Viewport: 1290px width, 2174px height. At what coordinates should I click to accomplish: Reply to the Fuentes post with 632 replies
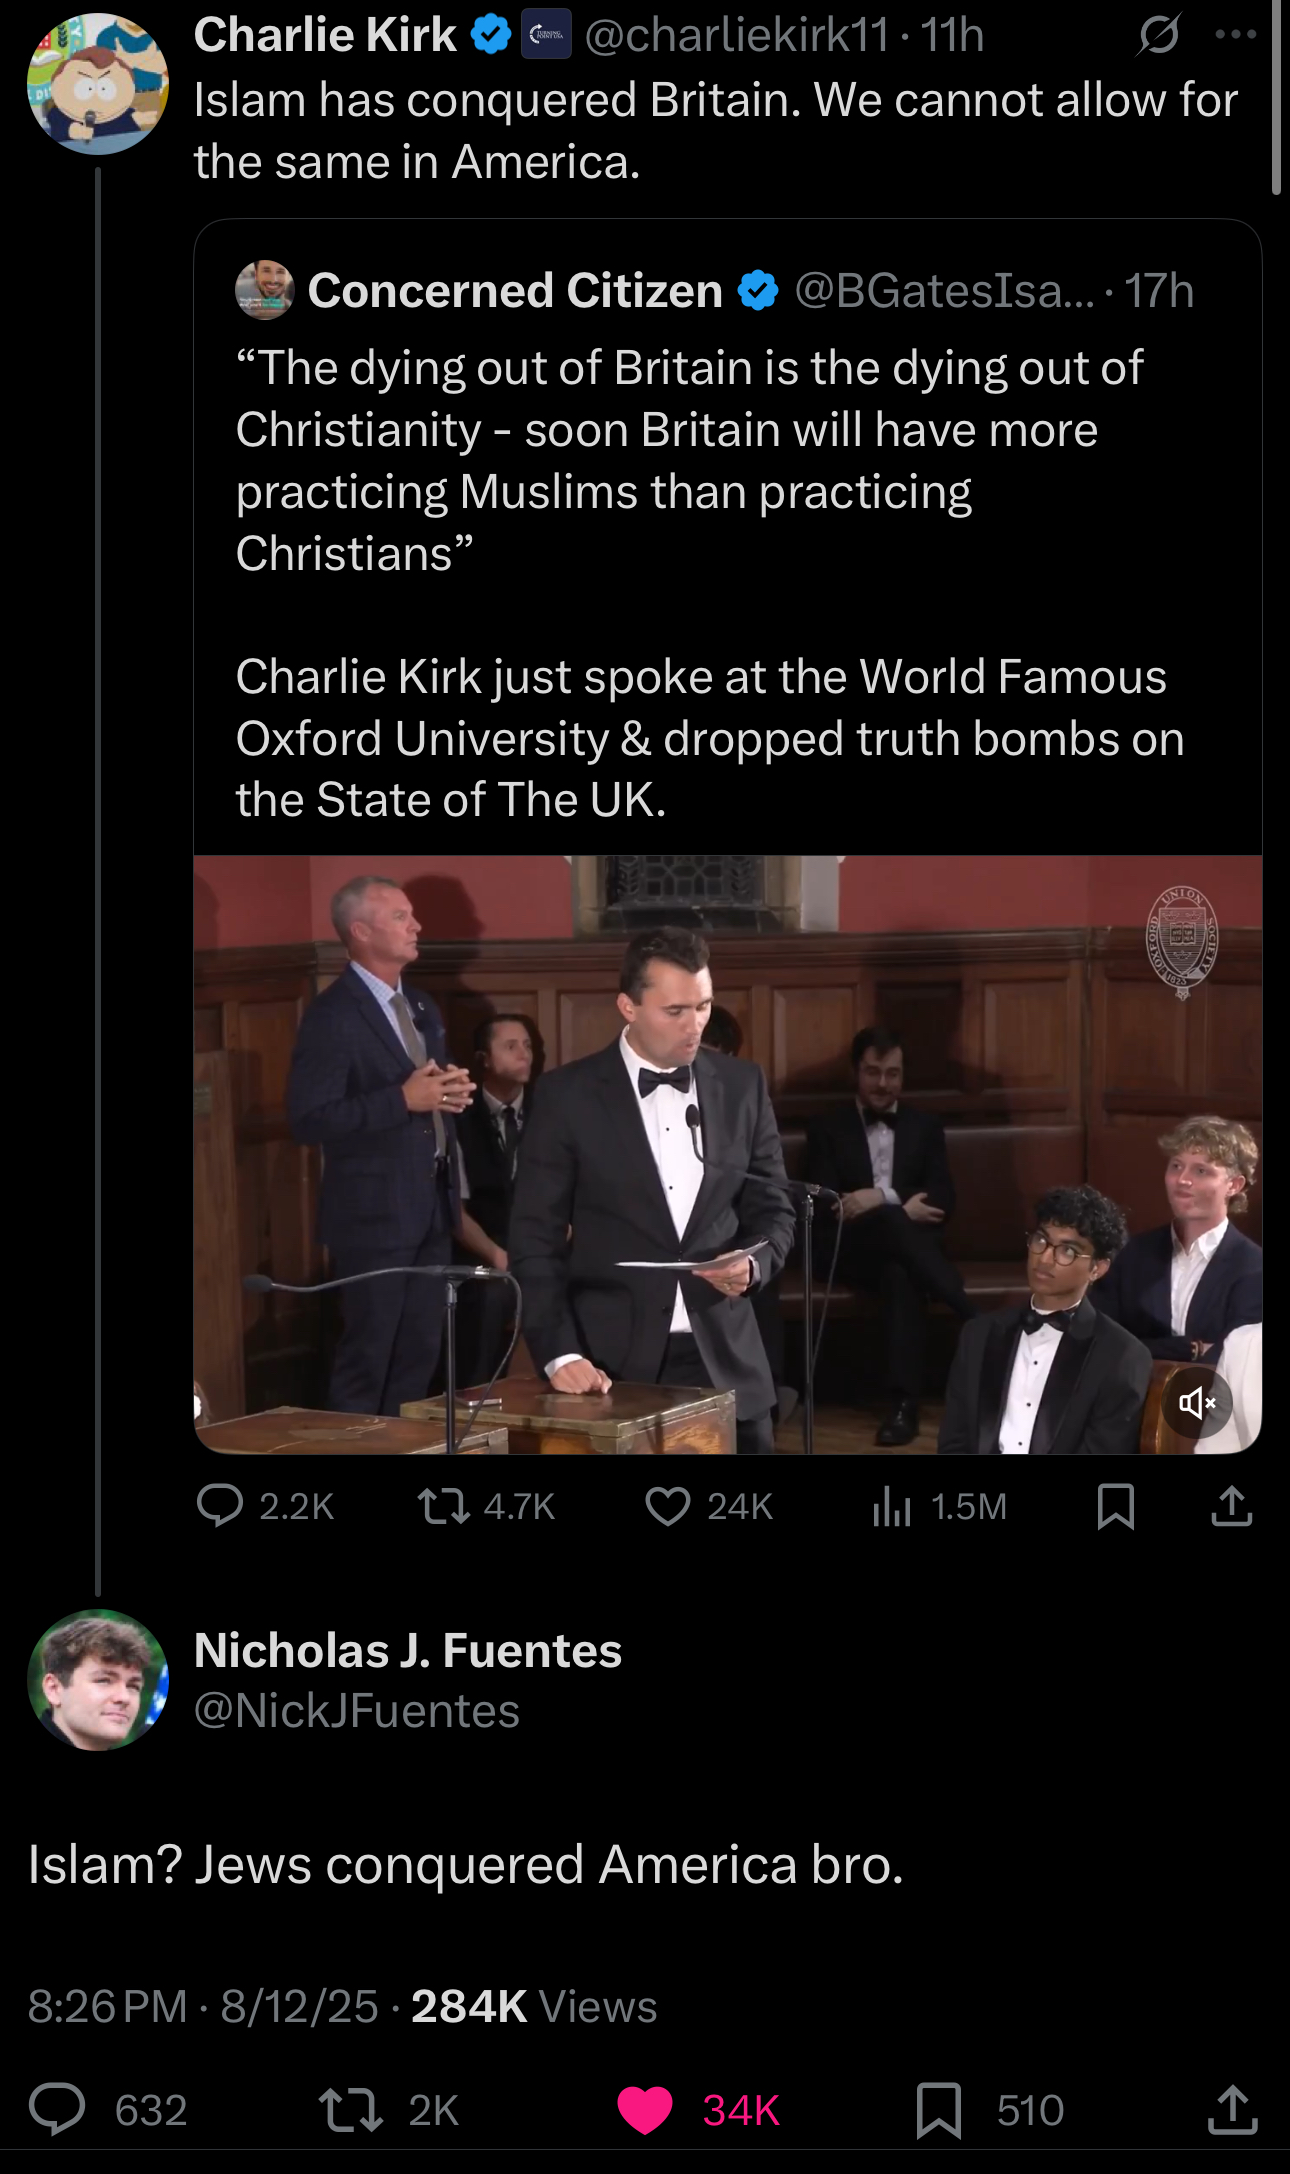[x=57, y=2110]
